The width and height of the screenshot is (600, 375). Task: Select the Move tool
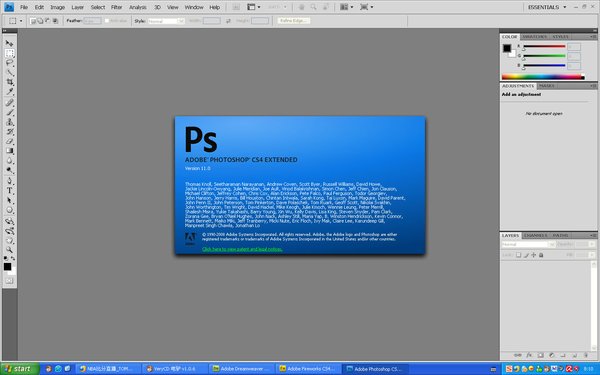click(x=10, y=43)
